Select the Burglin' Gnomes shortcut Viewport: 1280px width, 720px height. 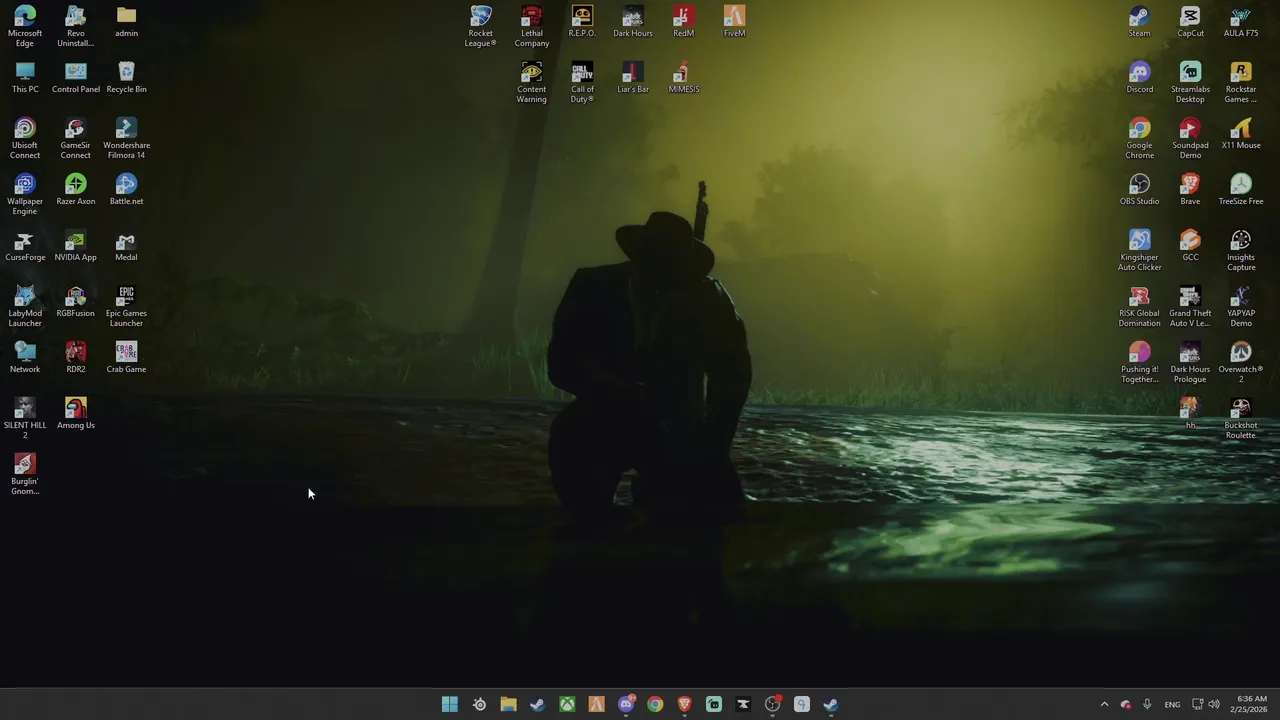point(25,474)
